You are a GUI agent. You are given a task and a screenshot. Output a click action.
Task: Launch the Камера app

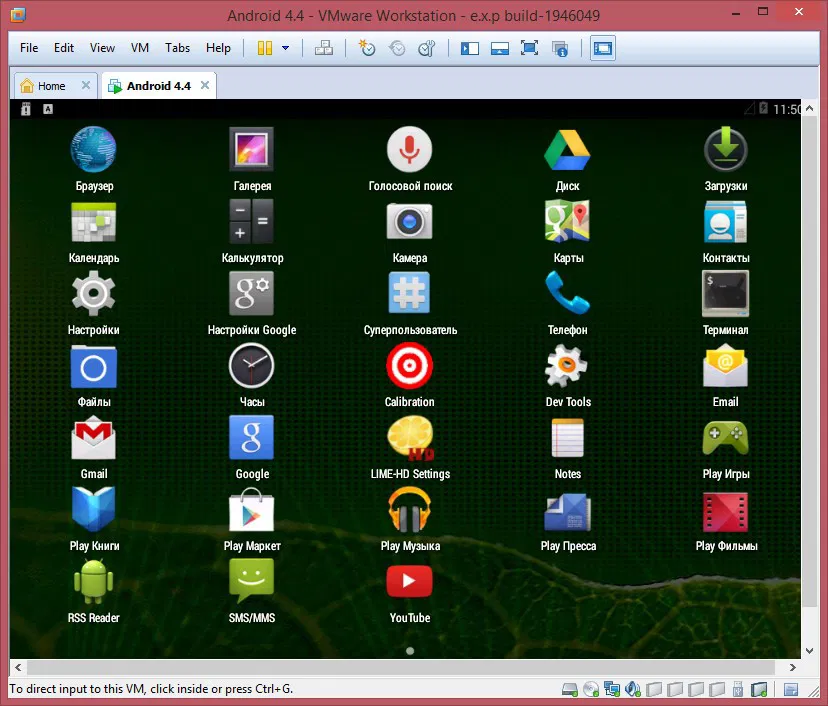[x=409, y=221]
